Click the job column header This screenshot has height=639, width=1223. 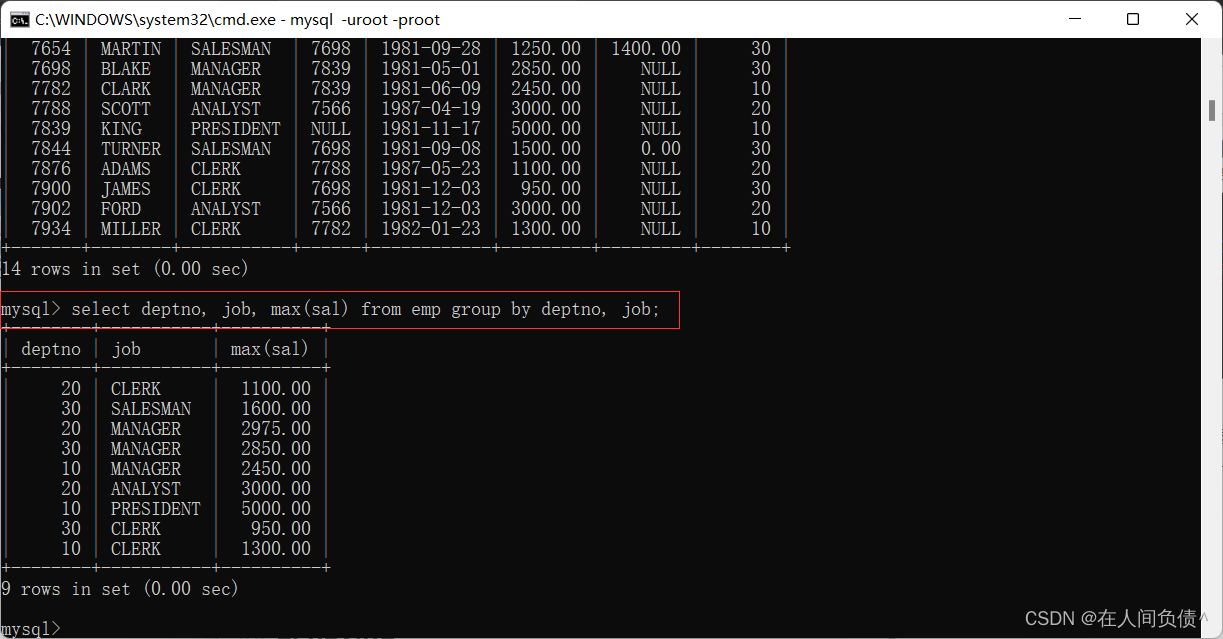126,348
